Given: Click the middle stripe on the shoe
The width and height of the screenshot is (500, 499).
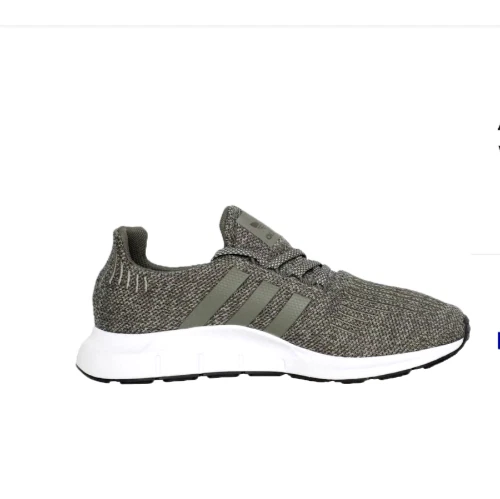Looking at the screenshot, I should 257,304.
